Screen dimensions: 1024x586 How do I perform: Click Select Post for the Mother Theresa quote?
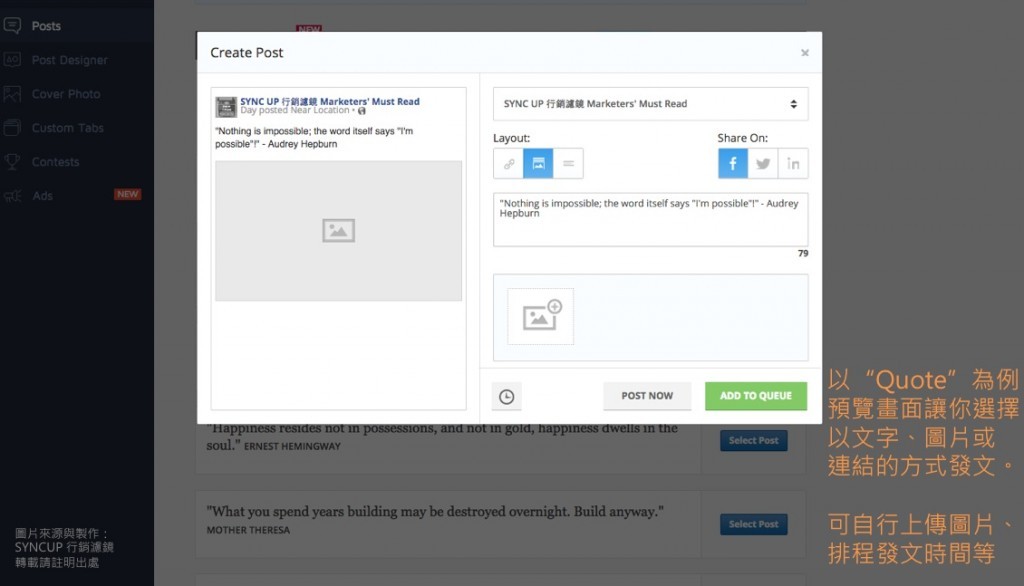tap(753, 524)
